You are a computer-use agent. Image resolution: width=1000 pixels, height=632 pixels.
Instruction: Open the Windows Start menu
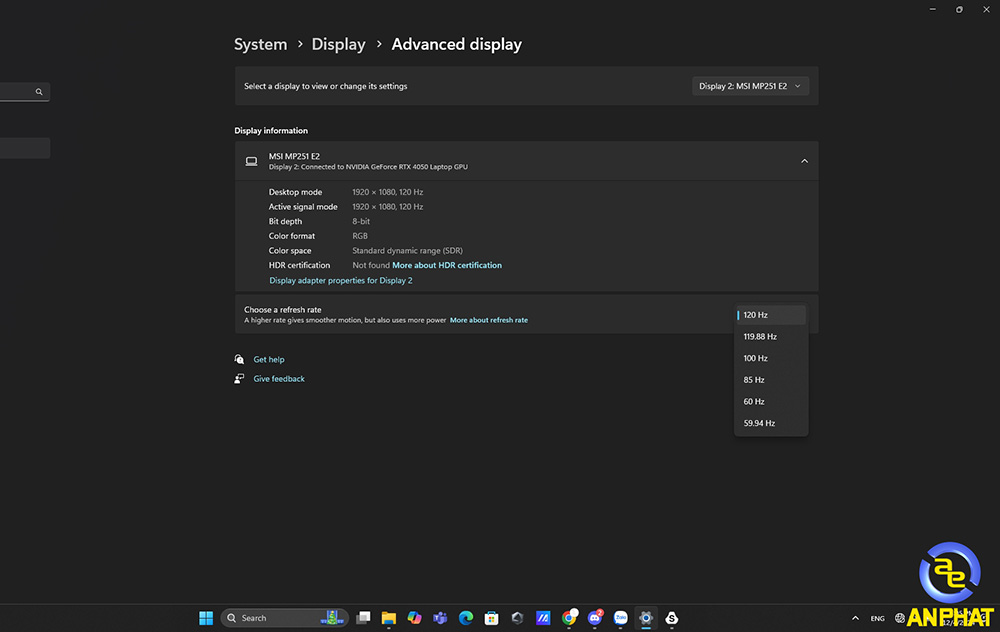coord(206,617)
